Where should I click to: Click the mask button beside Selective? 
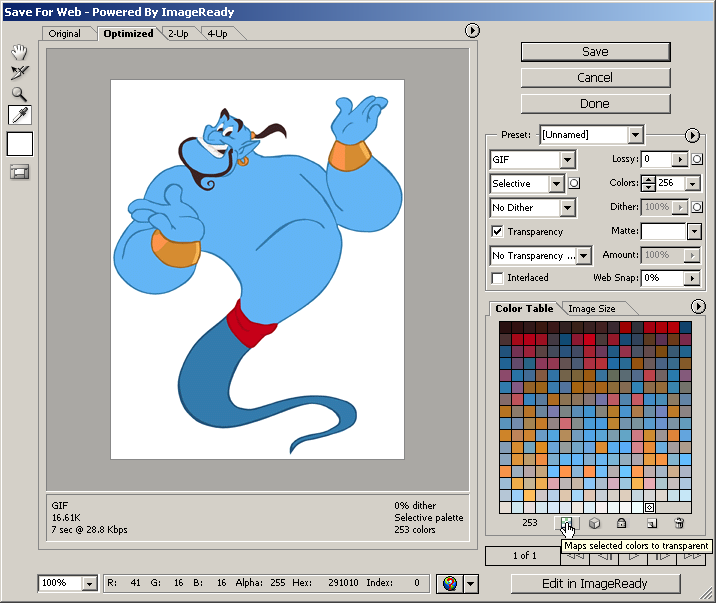pyautogui.click(x=574, y=183)
